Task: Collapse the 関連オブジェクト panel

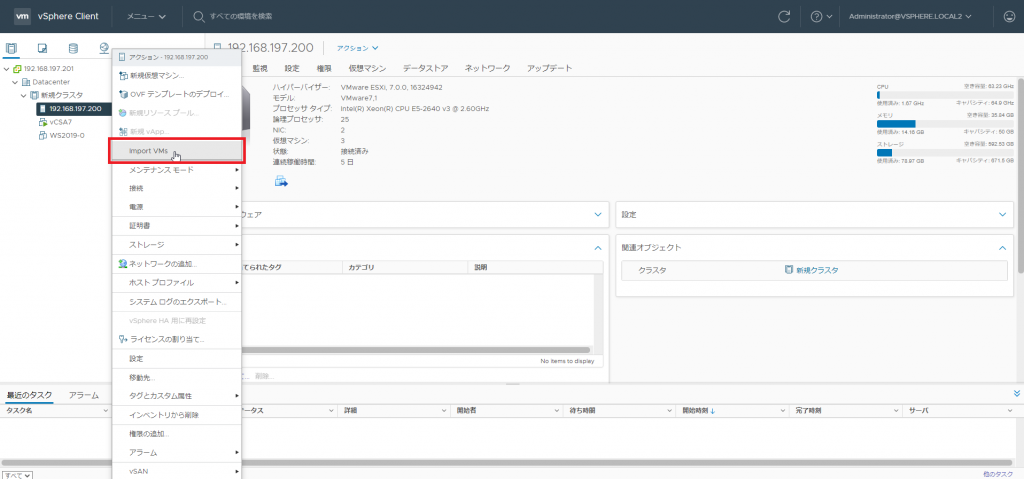Action: pyautogui.click(x=1003, y=248)
